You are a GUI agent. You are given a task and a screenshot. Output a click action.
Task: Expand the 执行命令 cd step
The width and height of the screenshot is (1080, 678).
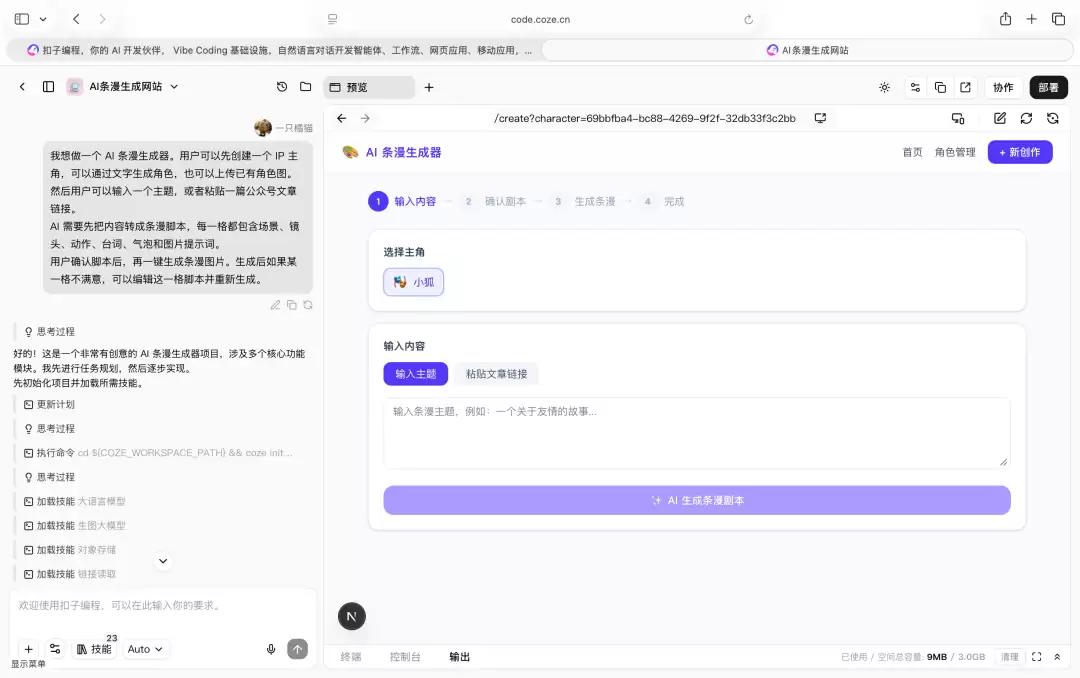[158, 453]
